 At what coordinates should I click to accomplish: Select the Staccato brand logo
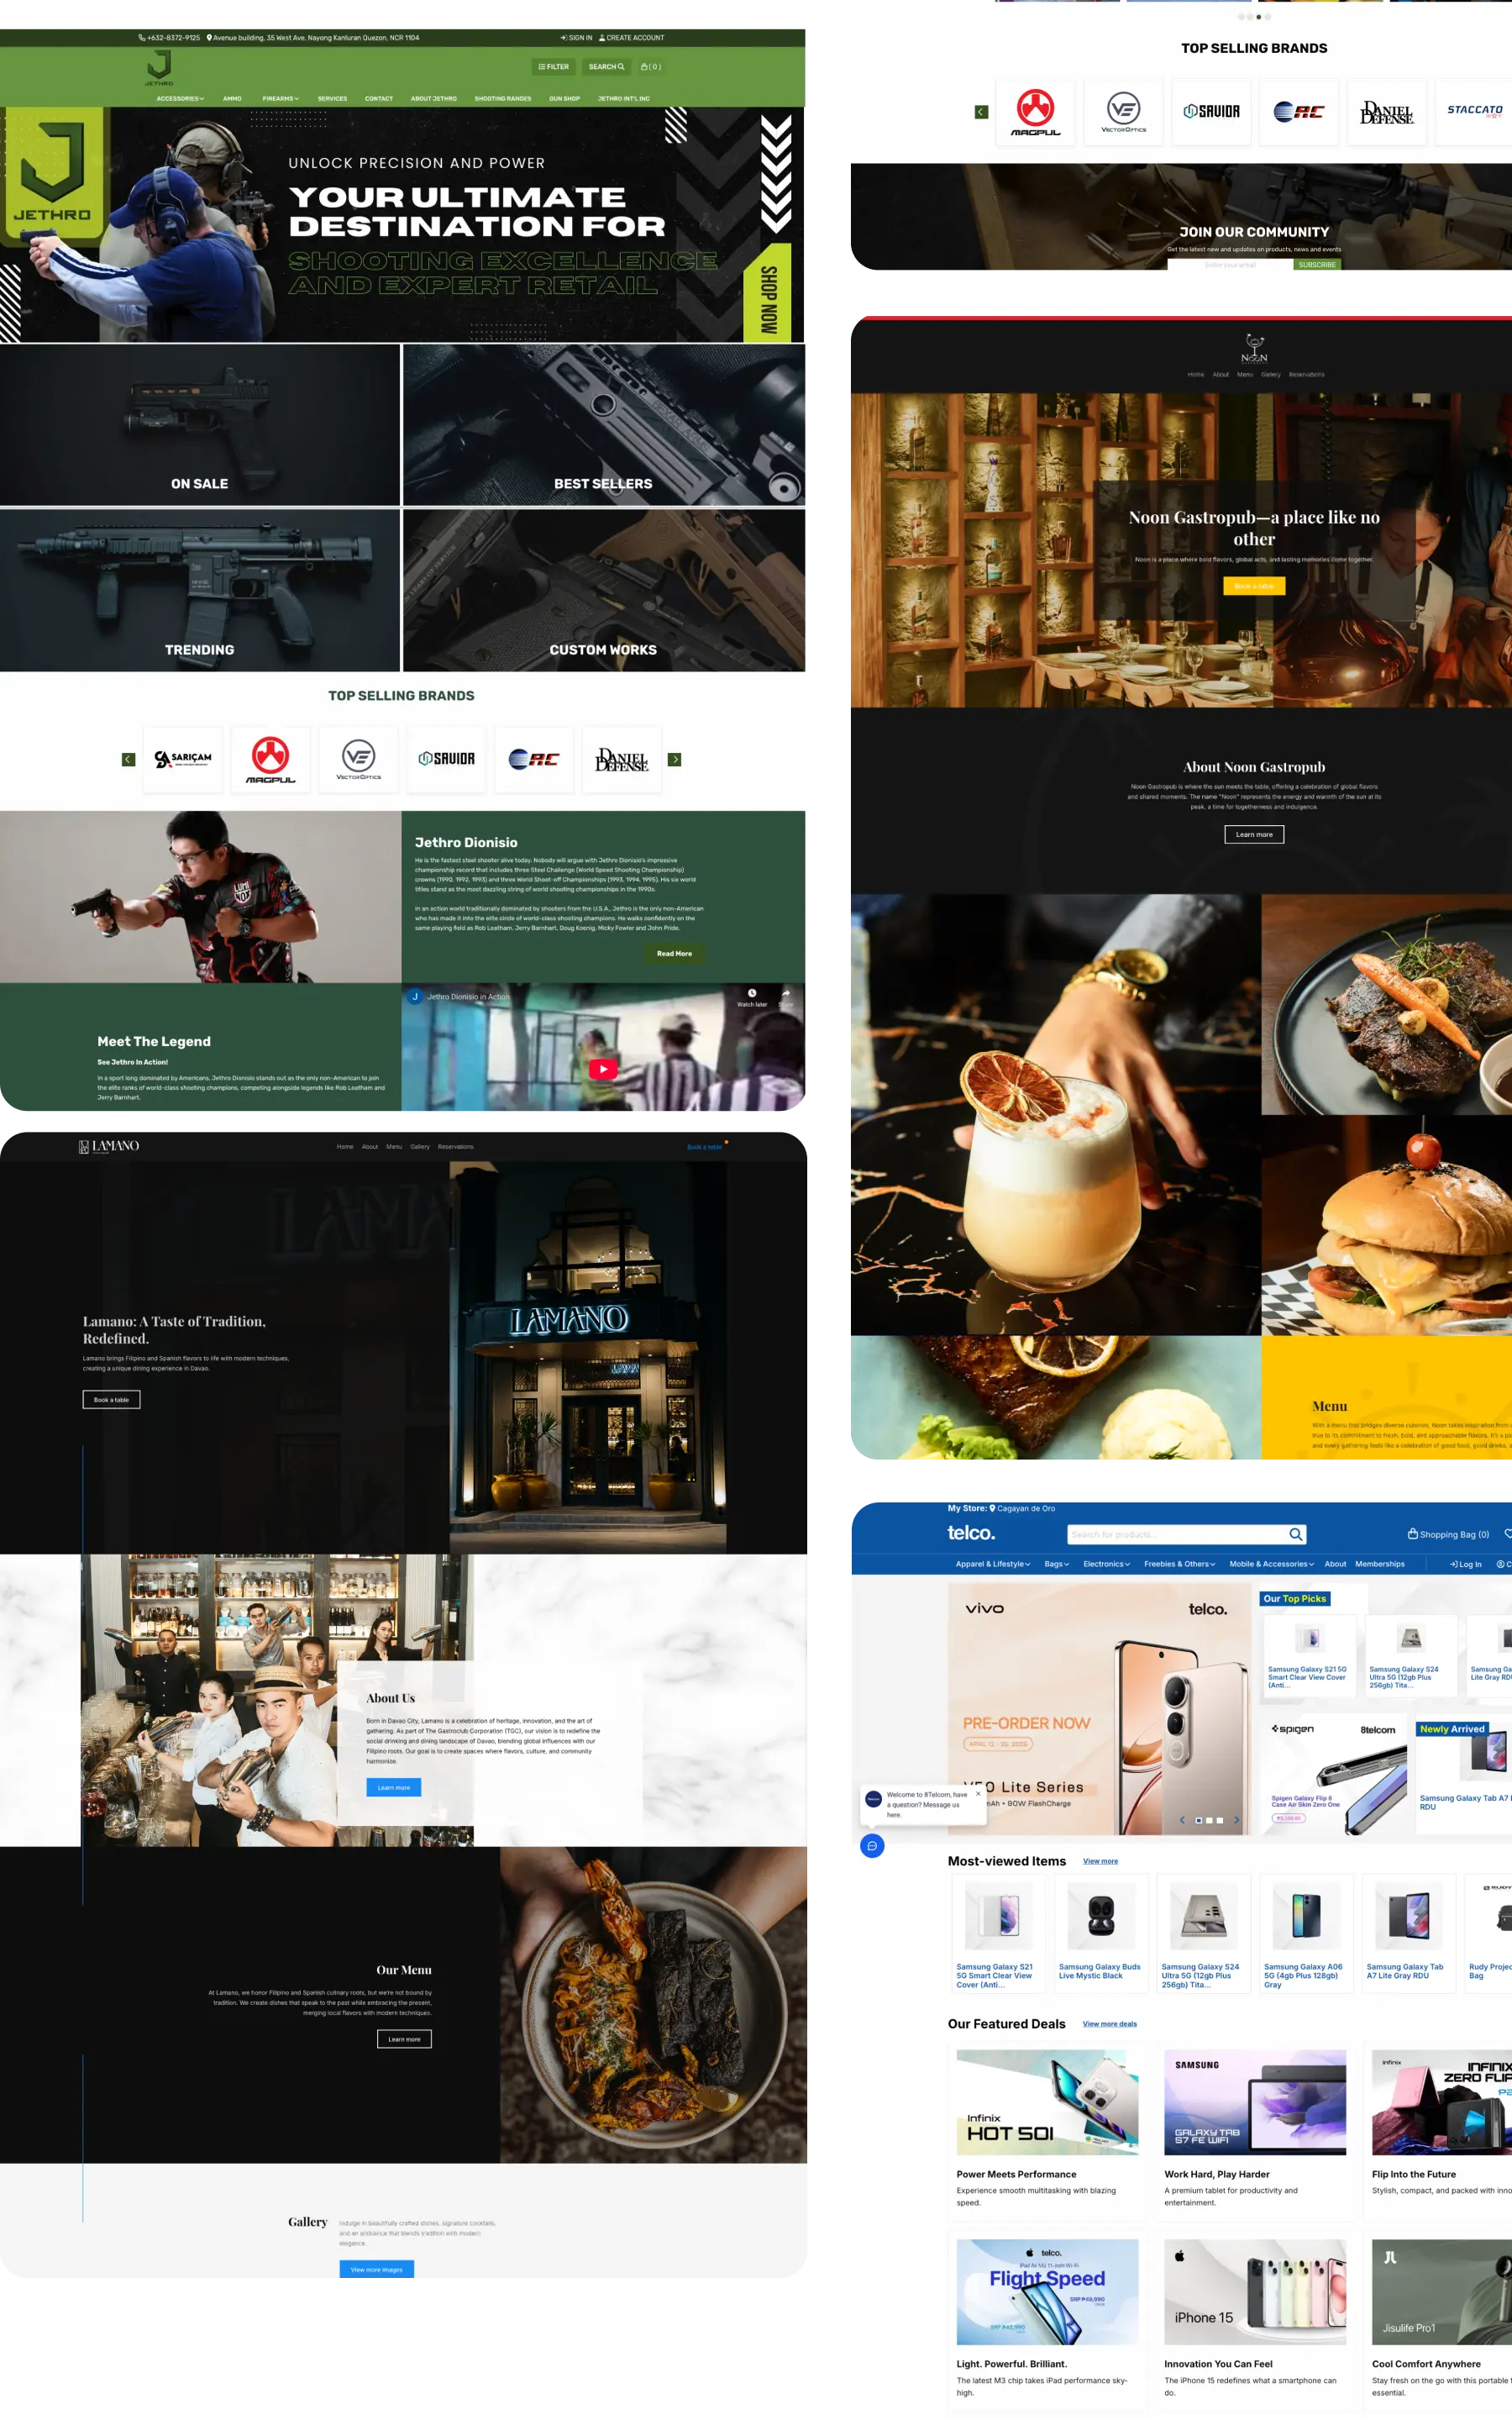pyautogui.click(x=1474, y=112)
